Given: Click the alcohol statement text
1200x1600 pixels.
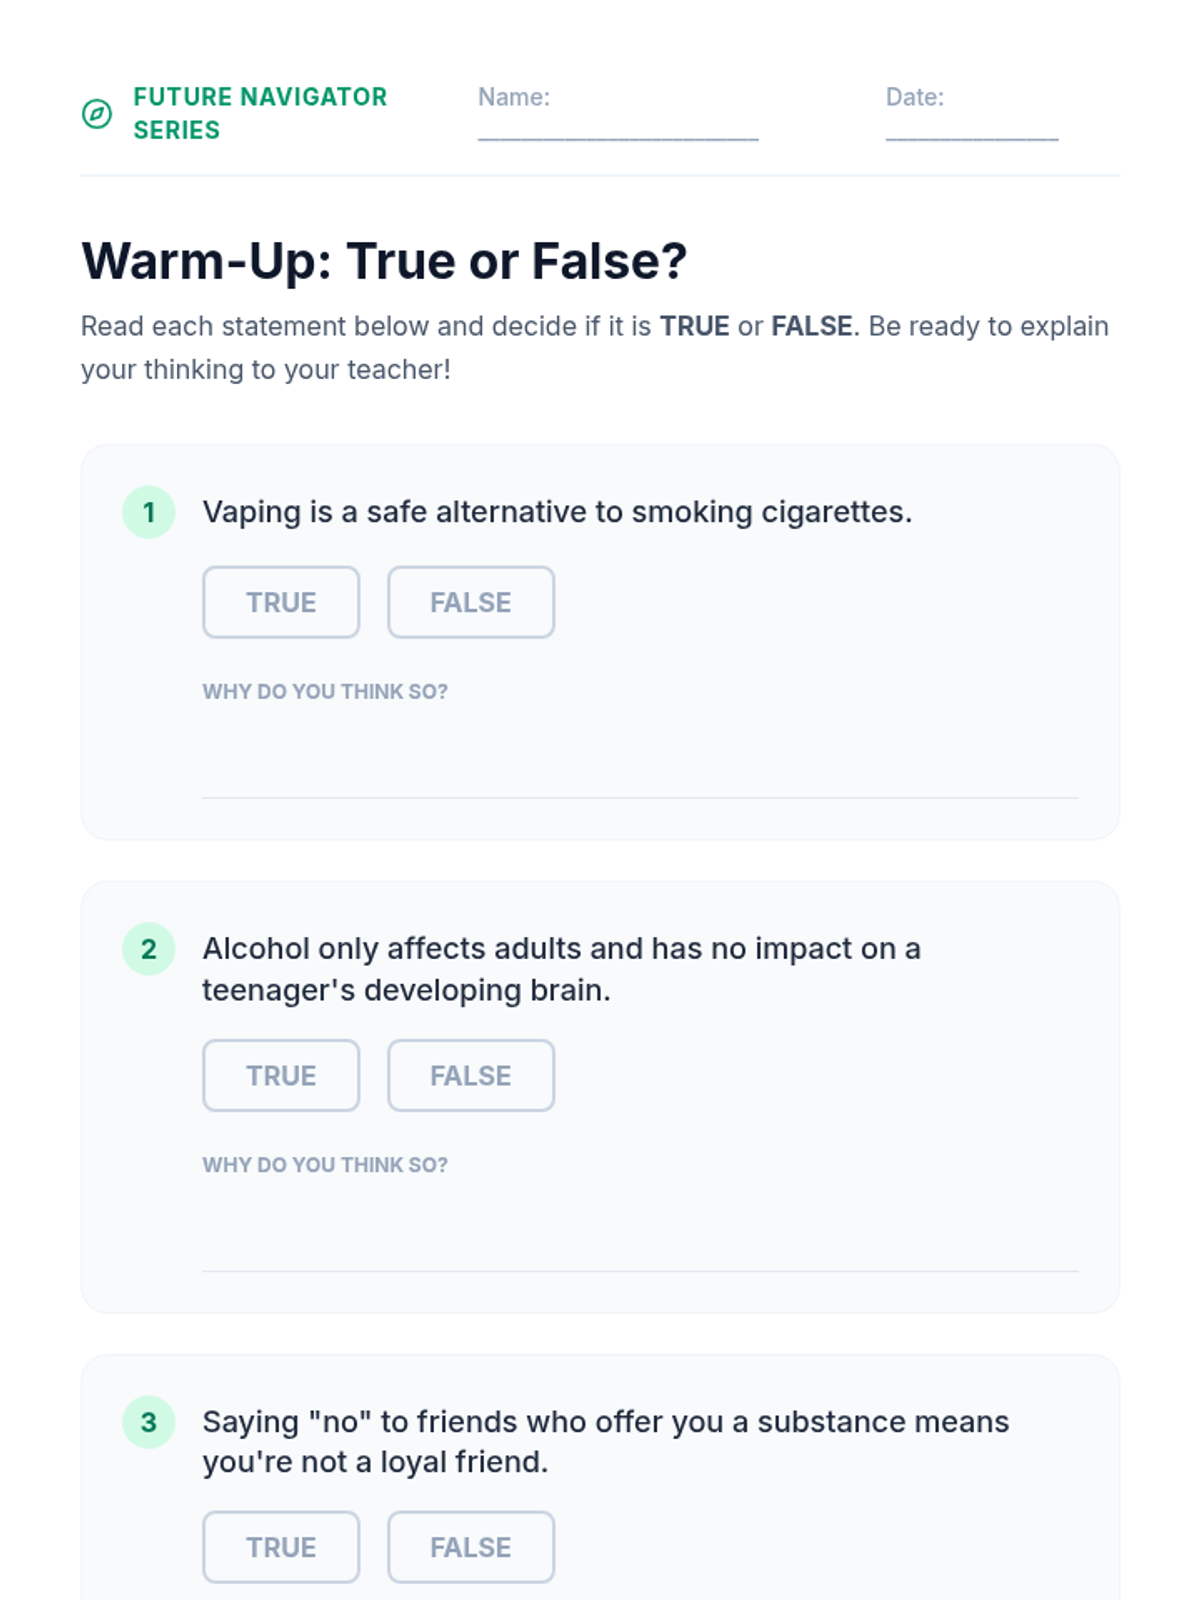Looking at the screenshot, I should tap(561, 969).
